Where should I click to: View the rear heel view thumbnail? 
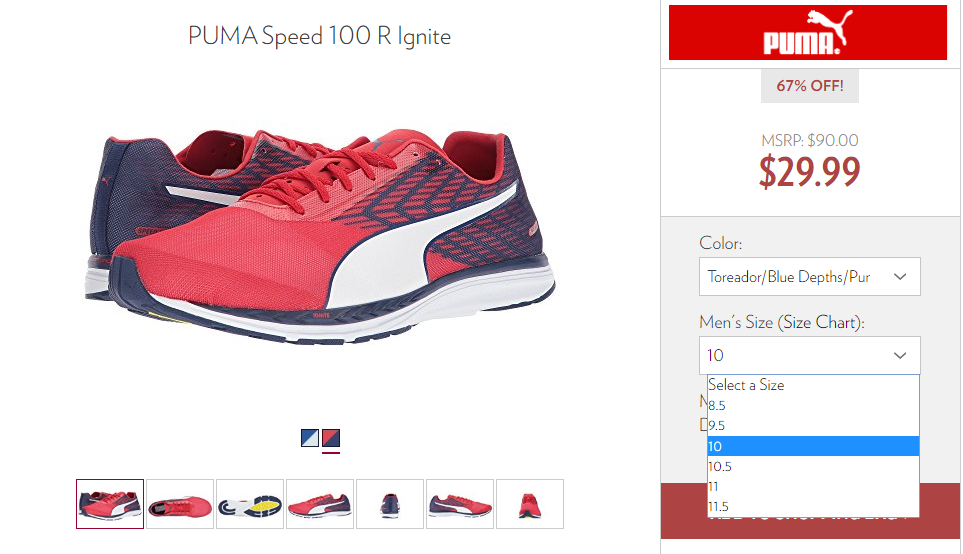(390, 504)
